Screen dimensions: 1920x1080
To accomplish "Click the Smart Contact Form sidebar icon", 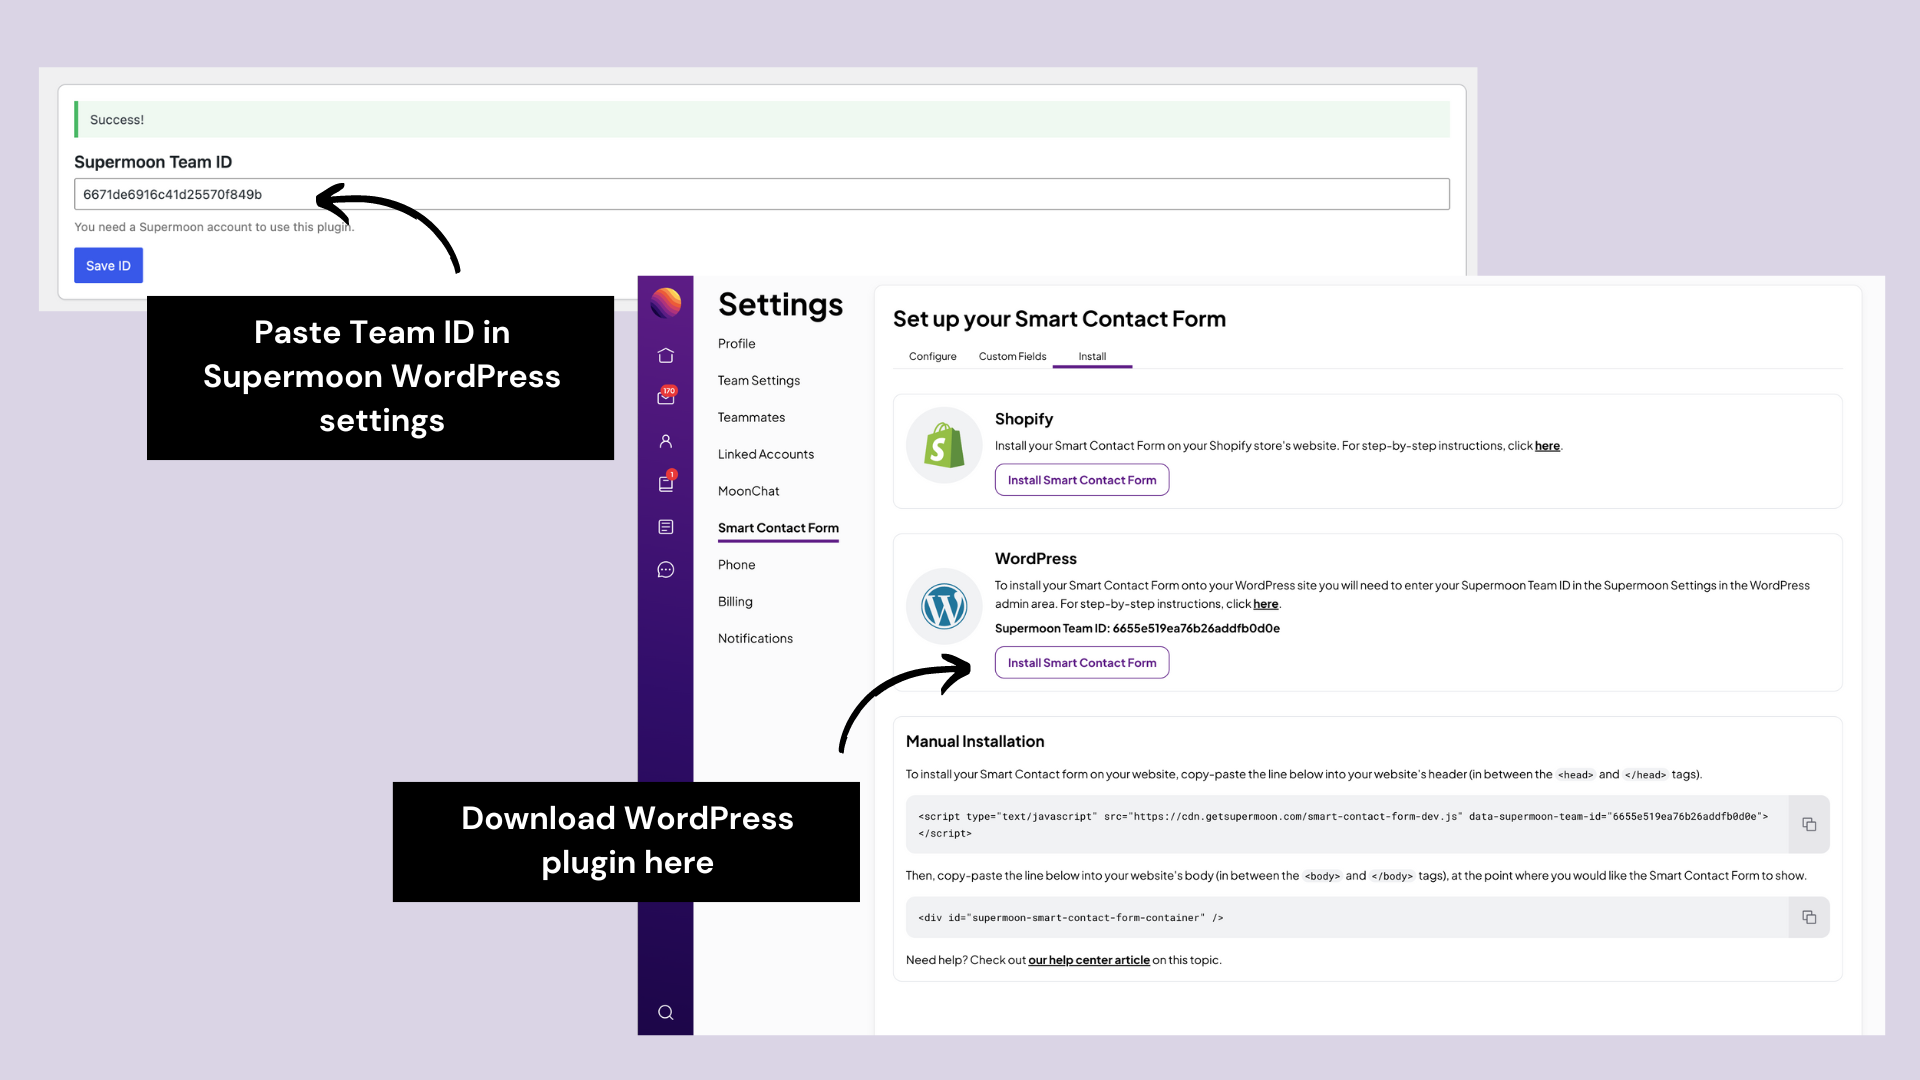I will 665,526.
